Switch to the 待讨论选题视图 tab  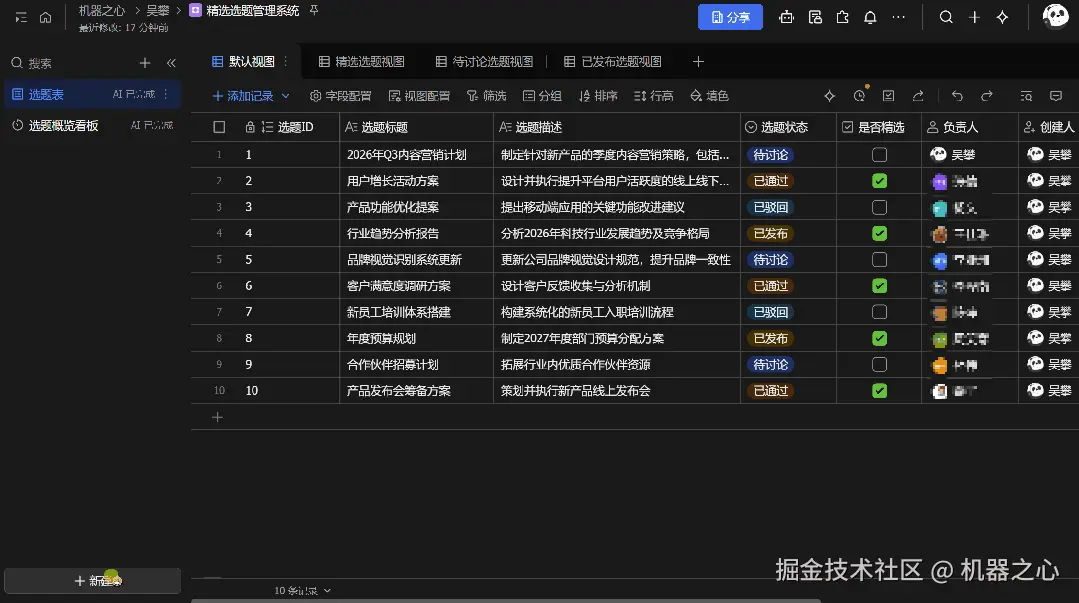[x=484, y=61]
